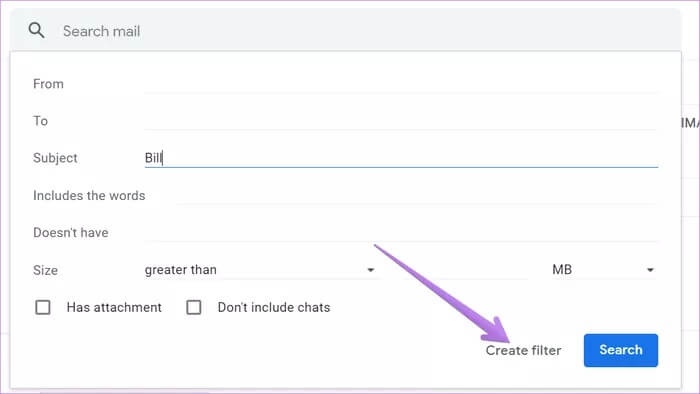Click the blue Search button
Image resolution: width=700 pixels, height=394 pixels.
621,350
